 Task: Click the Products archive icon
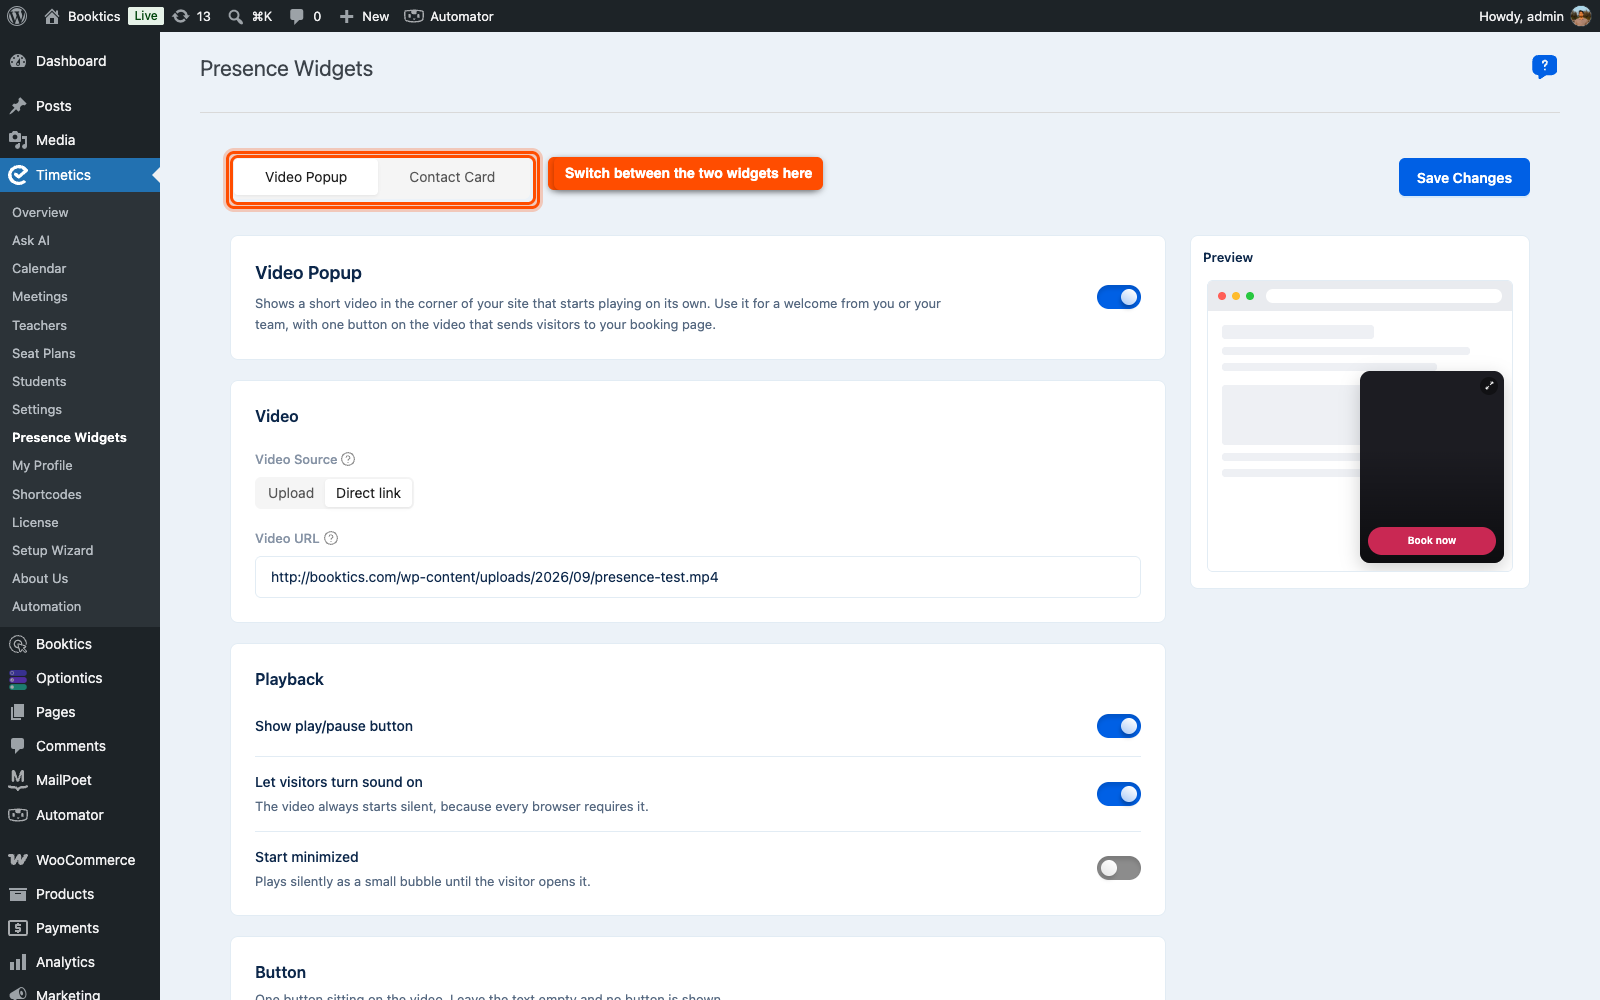coord(18,894)
